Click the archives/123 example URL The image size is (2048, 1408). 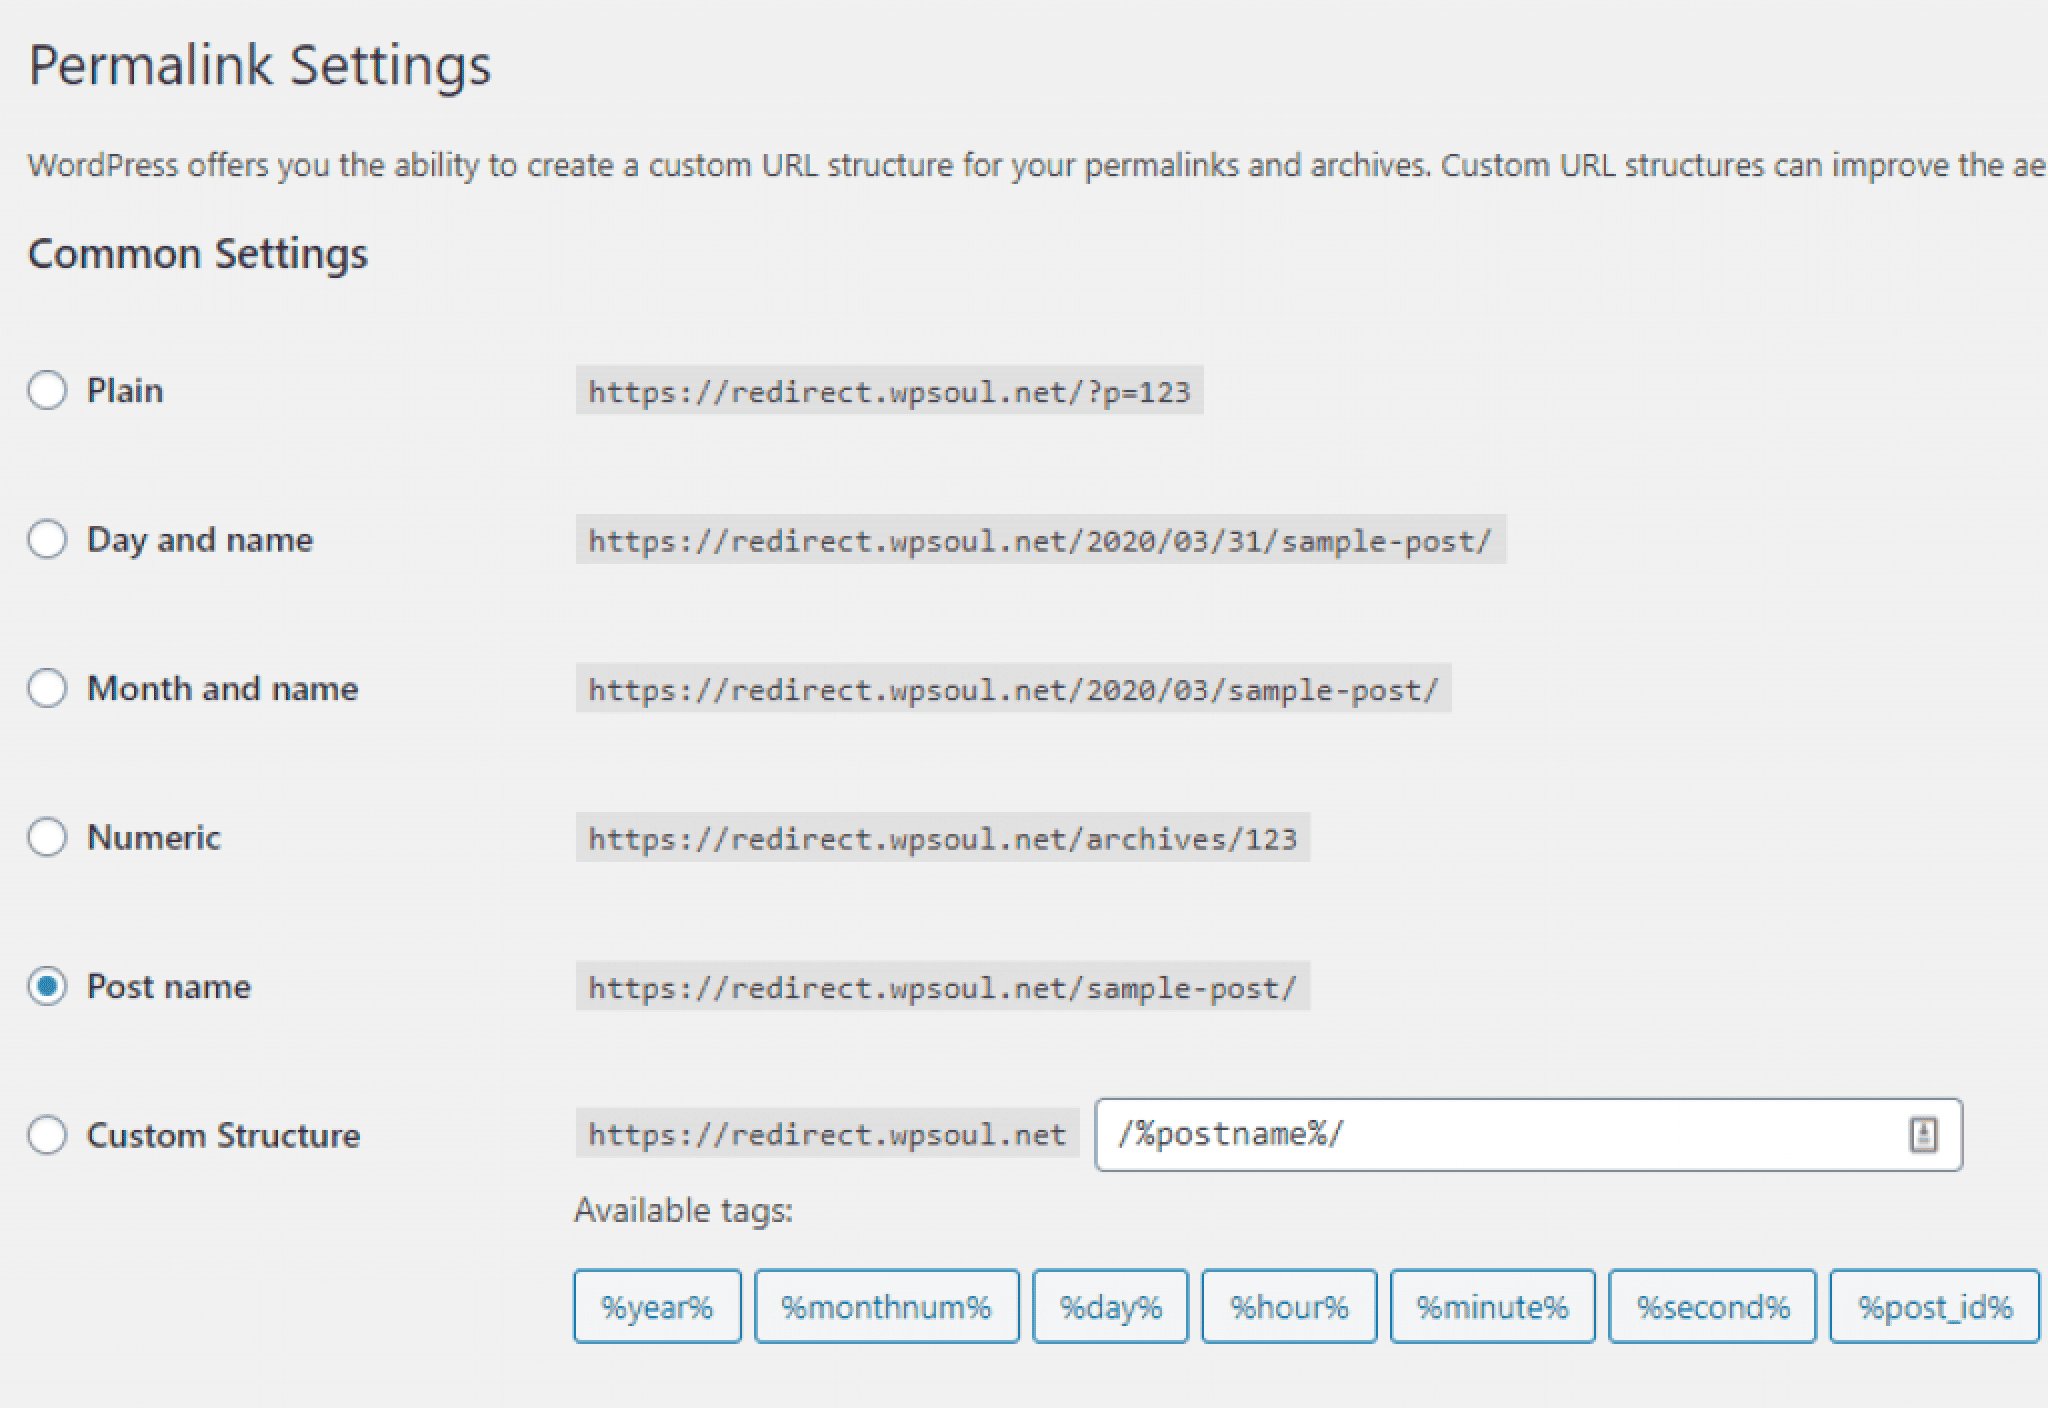pos(942,838)
